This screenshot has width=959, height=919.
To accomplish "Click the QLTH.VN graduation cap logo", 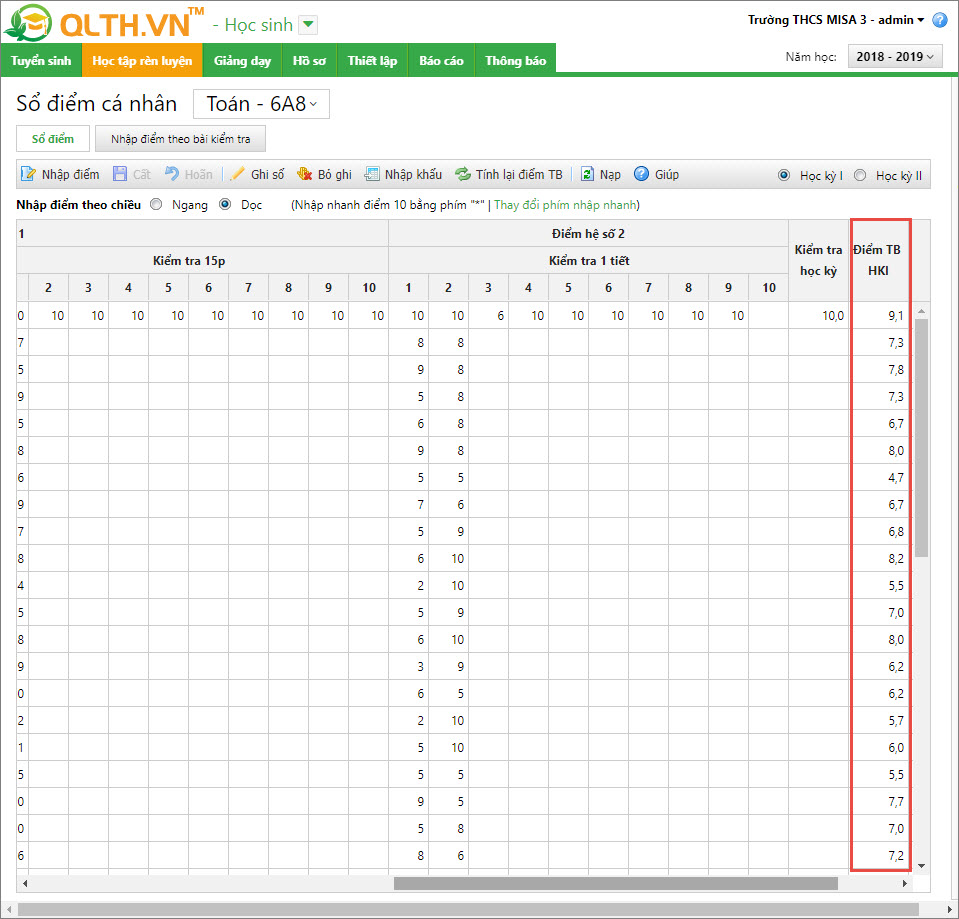I will (x=28, y=22).
